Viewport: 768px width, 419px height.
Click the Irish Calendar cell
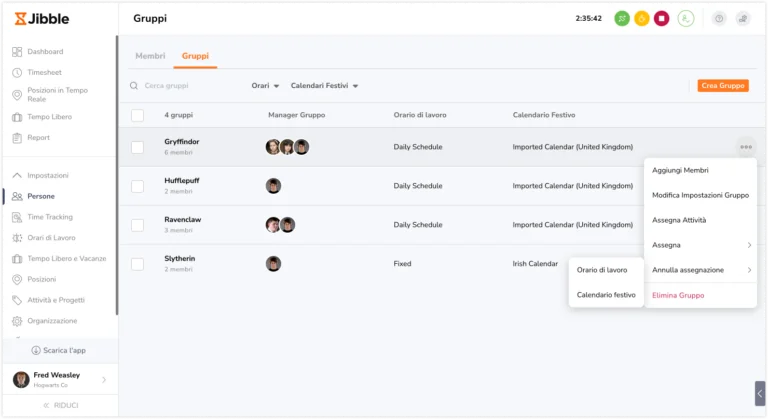pyautogui.click(x=535, y=264)
